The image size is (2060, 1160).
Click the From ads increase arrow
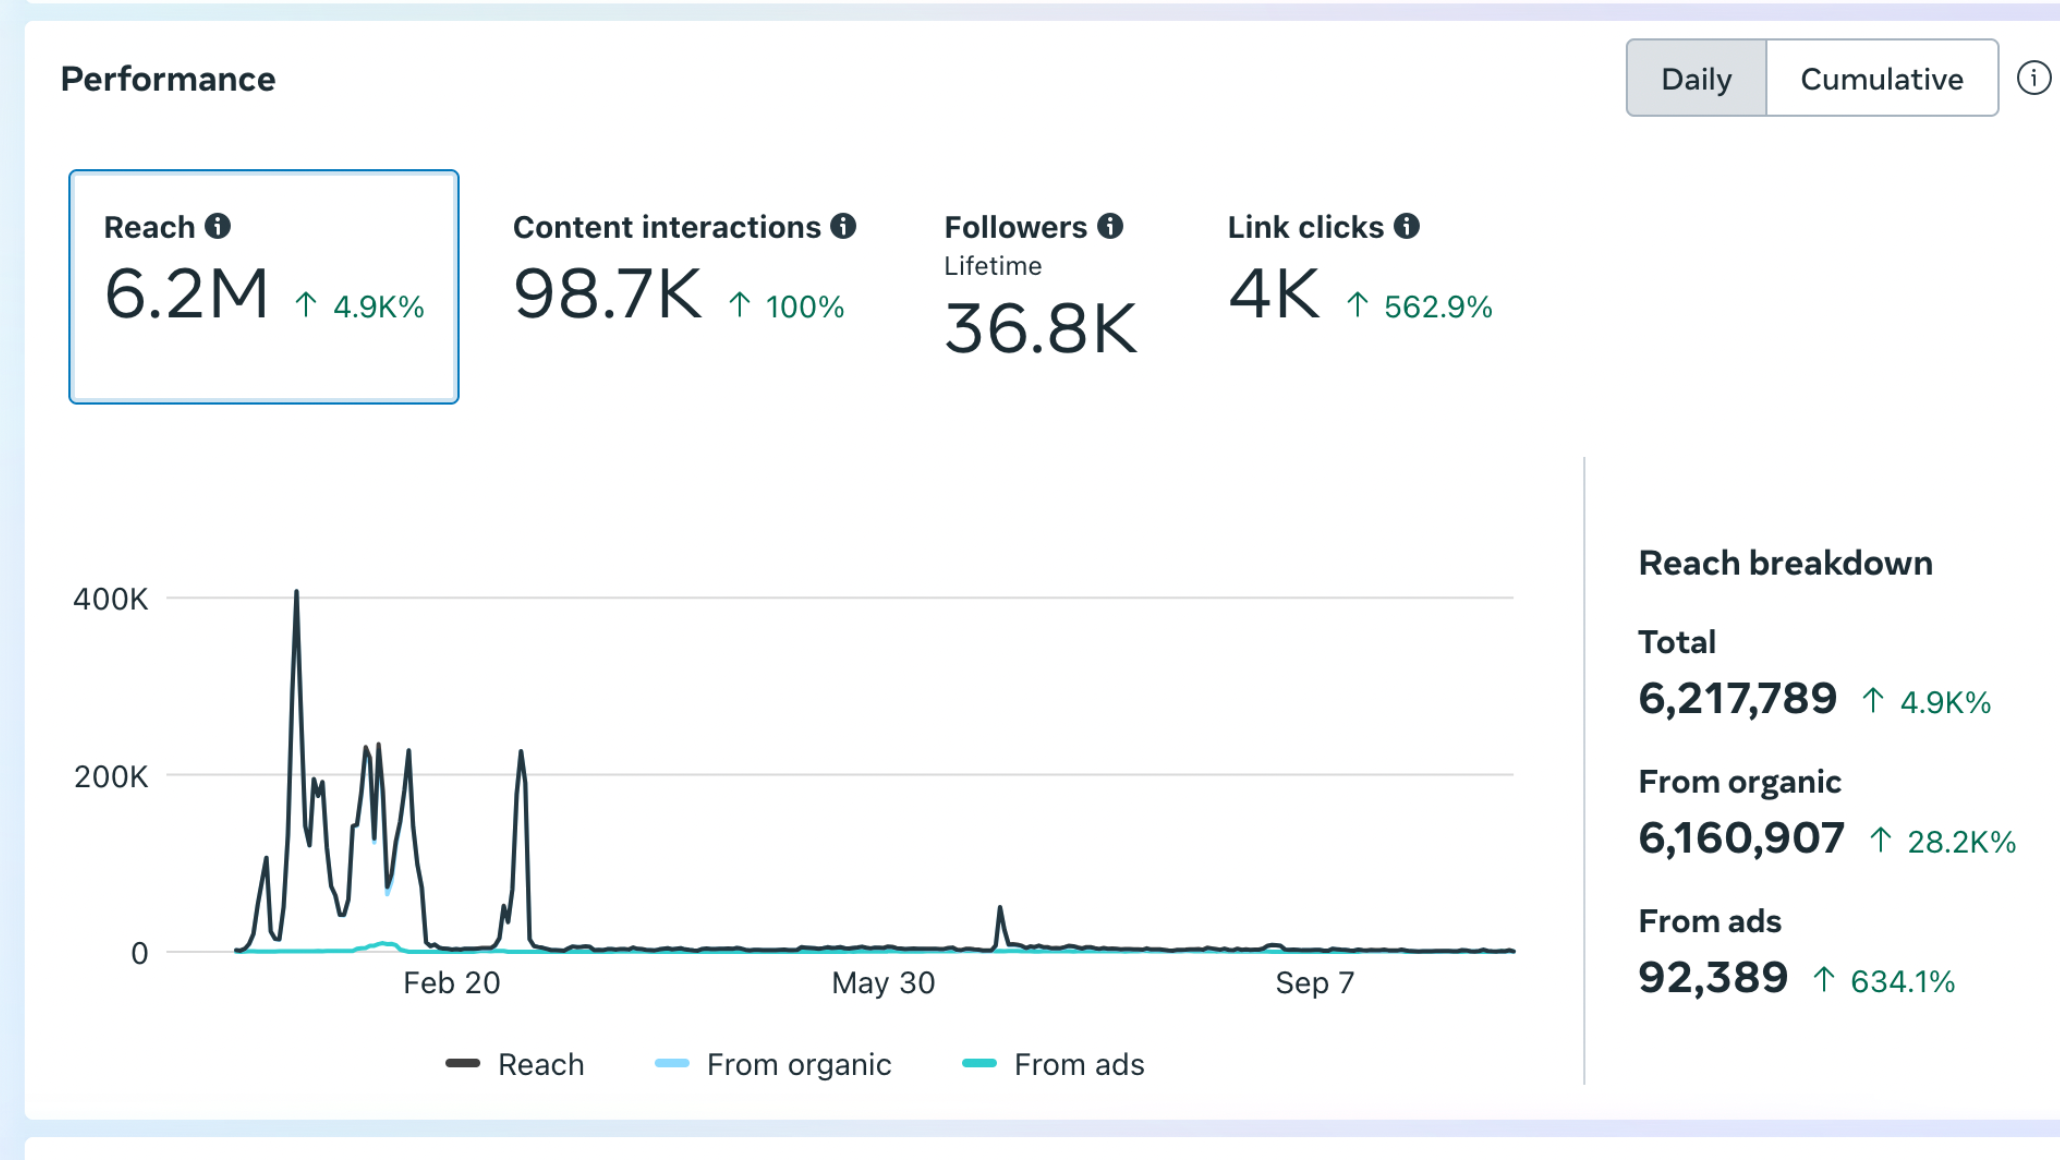[1824, 980]
